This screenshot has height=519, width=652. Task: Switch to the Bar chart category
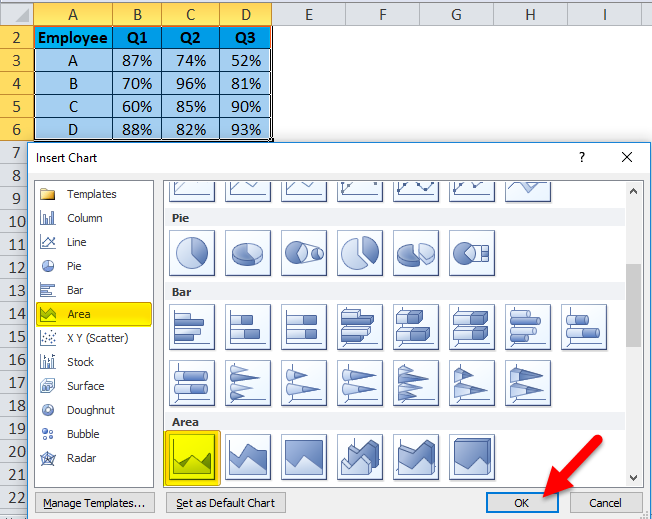pos(94,290)
